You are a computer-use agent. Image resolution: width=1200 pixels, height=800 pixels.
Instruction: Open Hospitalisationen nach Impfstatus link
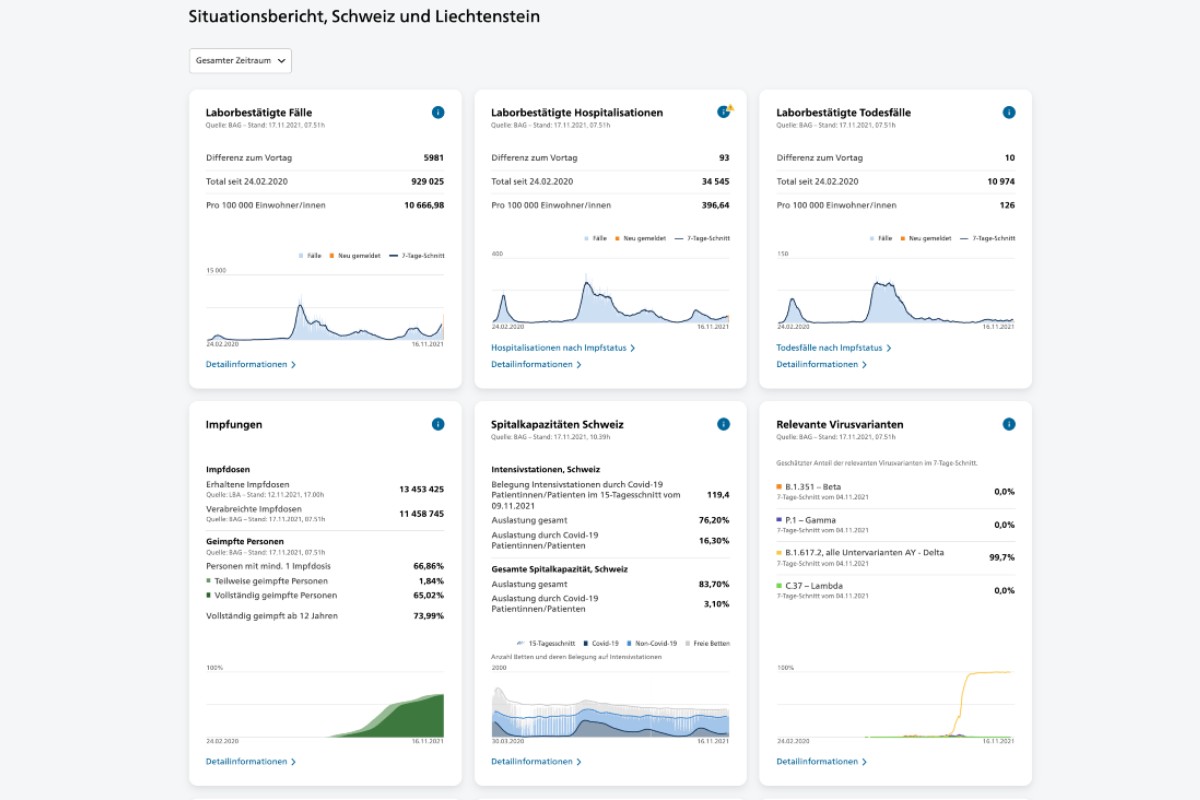pos(563,348)
